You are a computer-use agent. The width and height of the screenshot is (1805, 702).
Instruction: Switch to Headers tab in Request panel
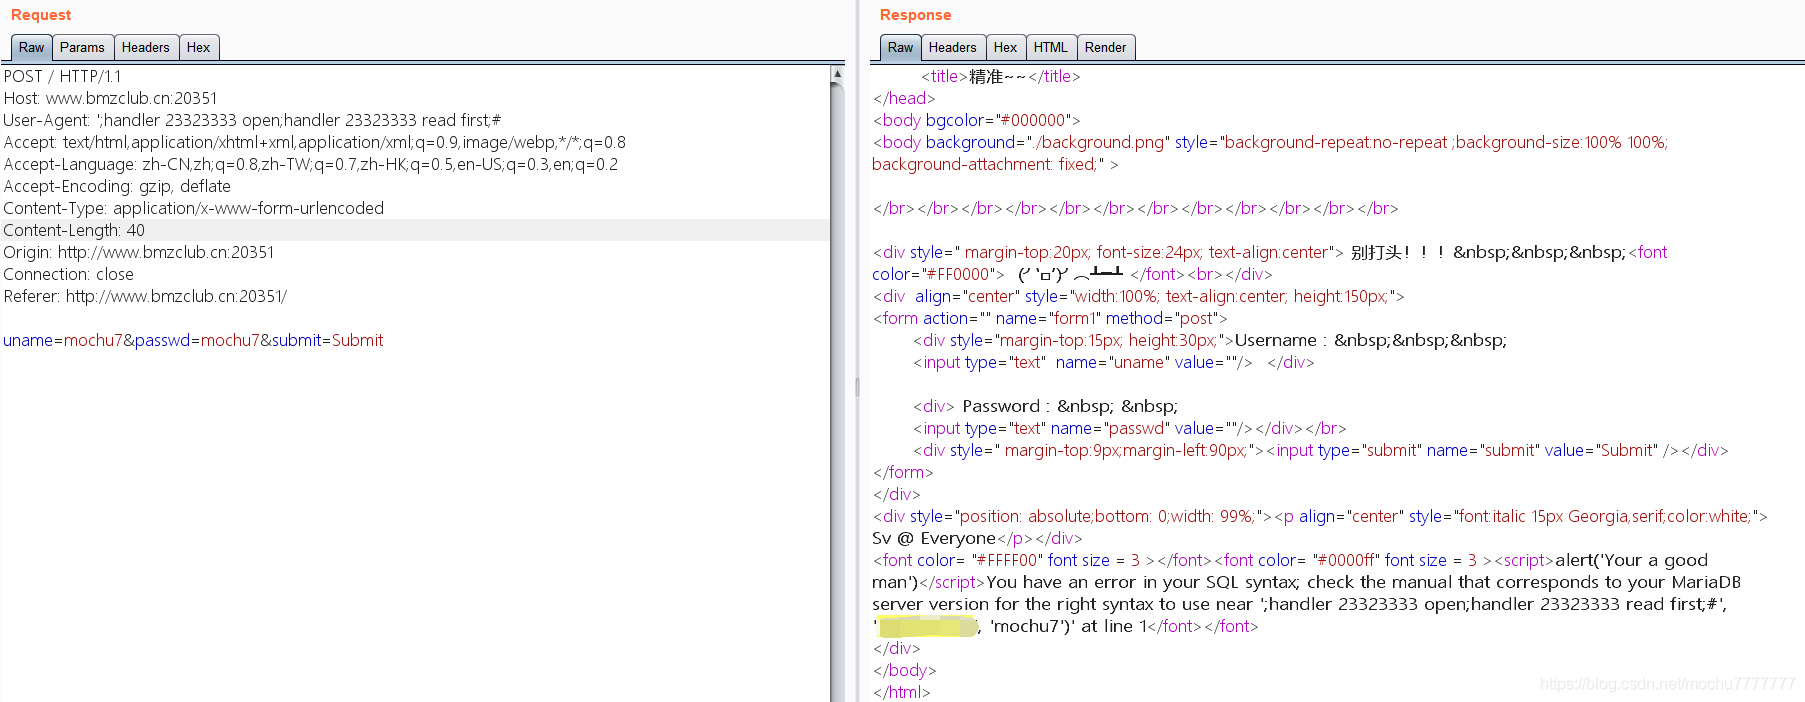click(146, 47)
